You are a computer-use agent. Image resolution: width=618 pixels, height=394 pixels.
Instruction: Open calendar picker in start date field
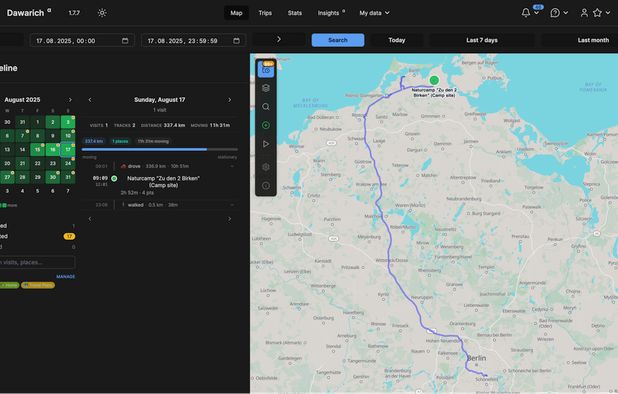tap(125, 41)
